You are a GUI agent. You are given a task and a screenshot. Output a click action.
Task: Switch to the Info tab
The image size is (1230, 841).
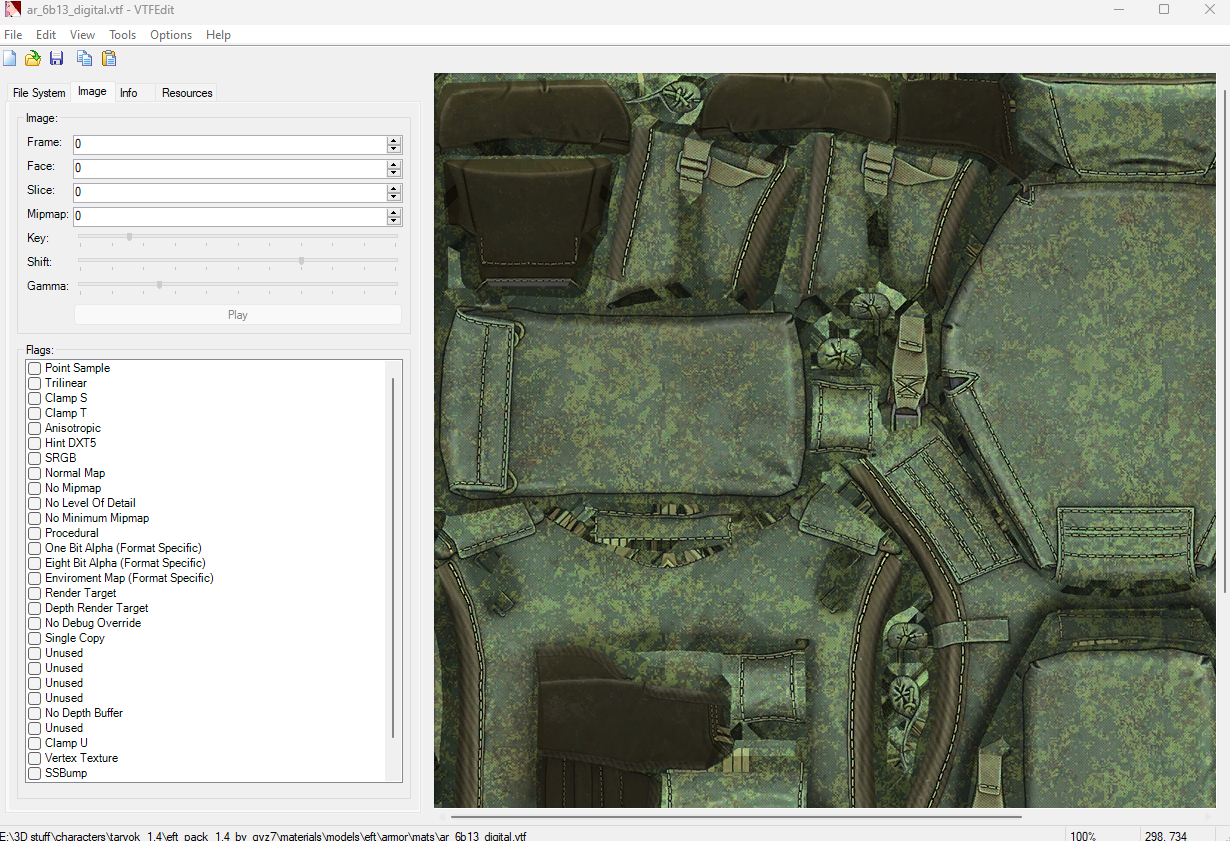coord(129,93)
